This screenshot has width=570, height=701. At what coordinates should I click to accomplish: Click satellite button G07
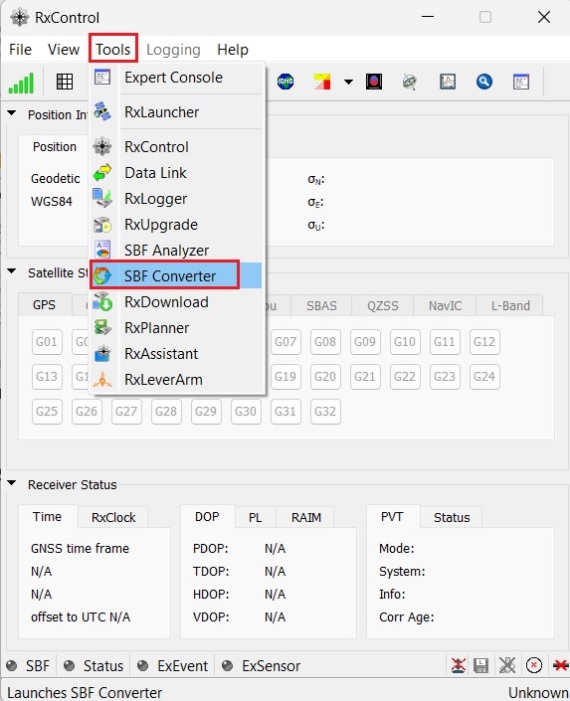click(x=285, y=342)
